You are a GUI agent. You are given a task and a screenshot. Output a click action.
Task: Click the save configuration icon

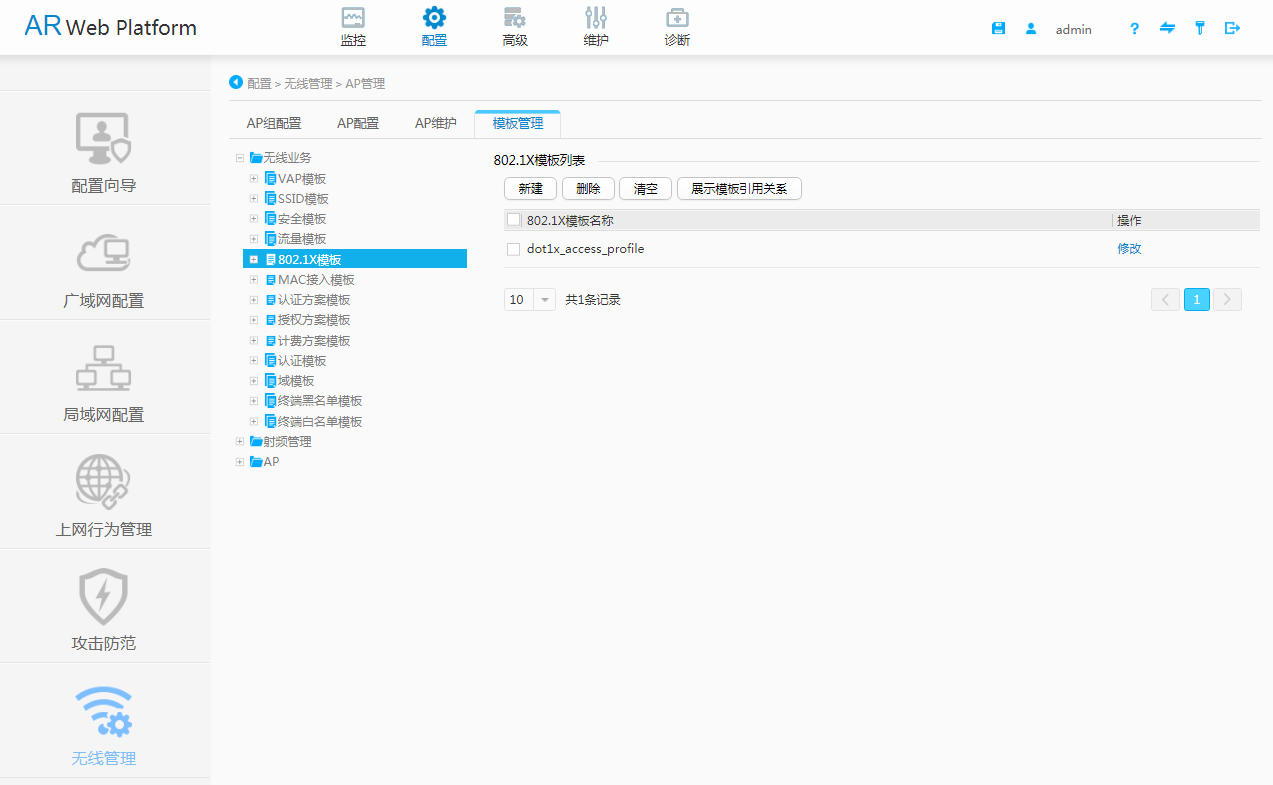point(997,28)
